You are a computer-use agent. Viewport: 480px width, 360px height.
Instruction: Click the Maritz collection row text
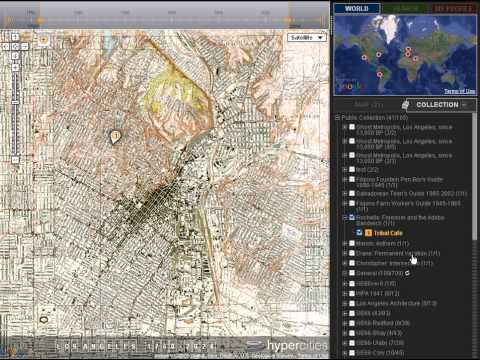(x=382, y=244)
